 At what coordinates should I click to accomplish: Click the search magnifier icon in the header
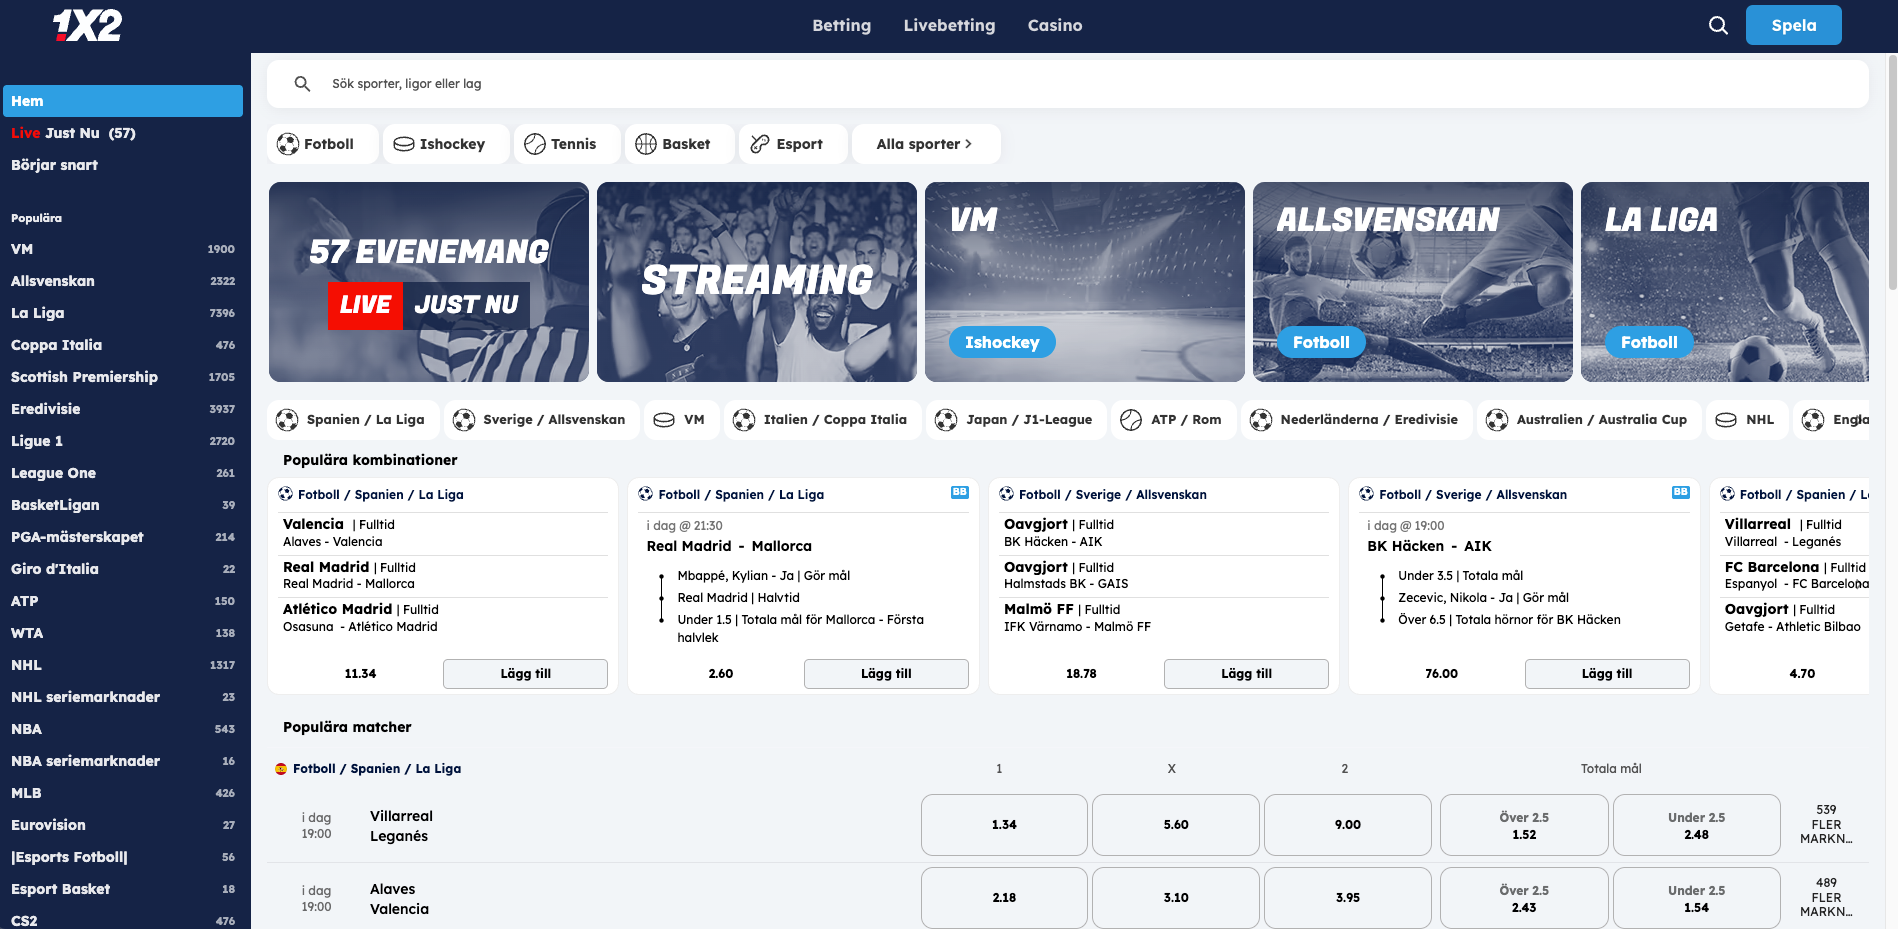pos(1717,25)
